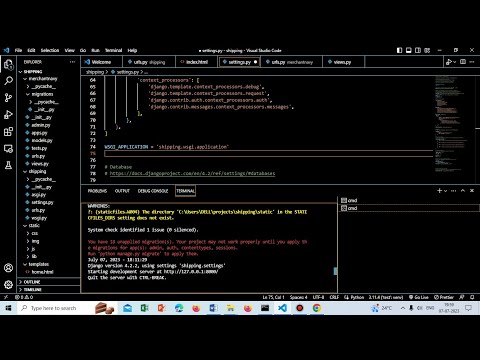Viewport: 480px width, 360px height.
Task: Open Chrome from taskbar
Action: click(317, 308)
